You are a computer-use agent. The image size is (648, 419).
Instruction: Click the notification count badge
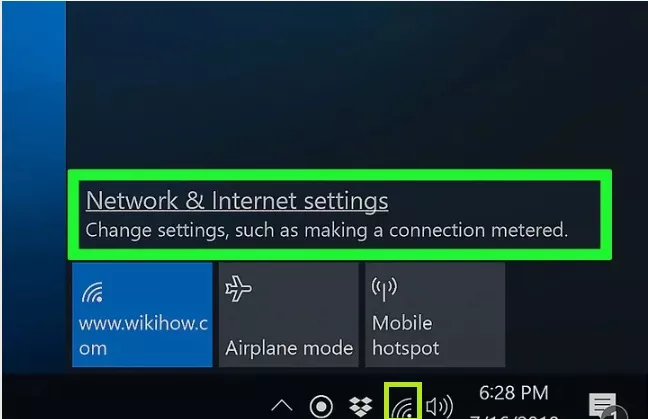coord(614,414)
